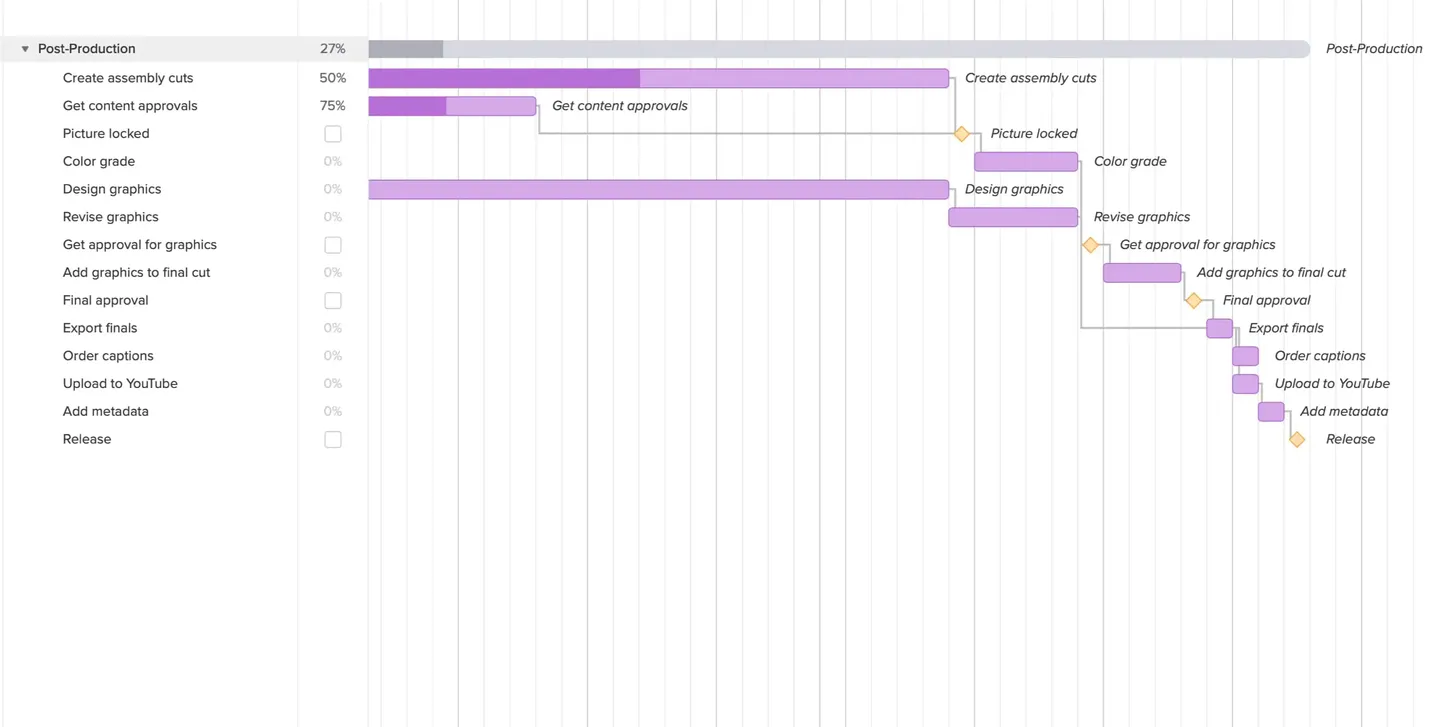The height and width of the screenshot is (727, 1430).
Task: Click the Release chart label
Action: click(1350, 440)
